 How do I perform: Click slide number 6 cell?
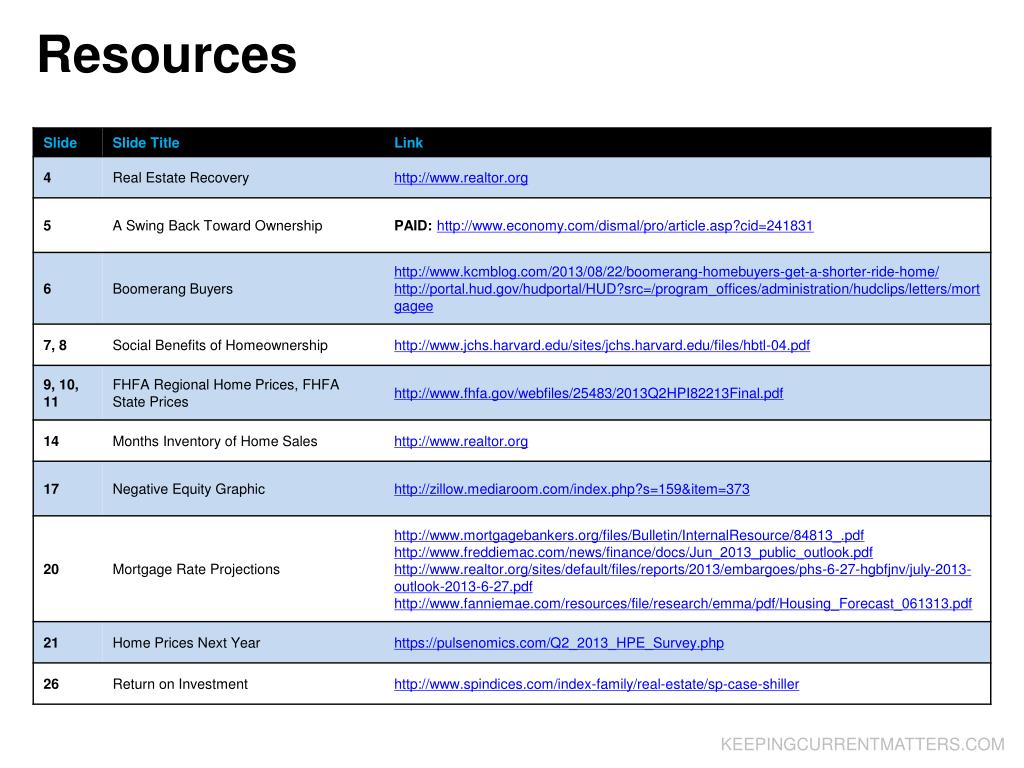coord(68,289)
